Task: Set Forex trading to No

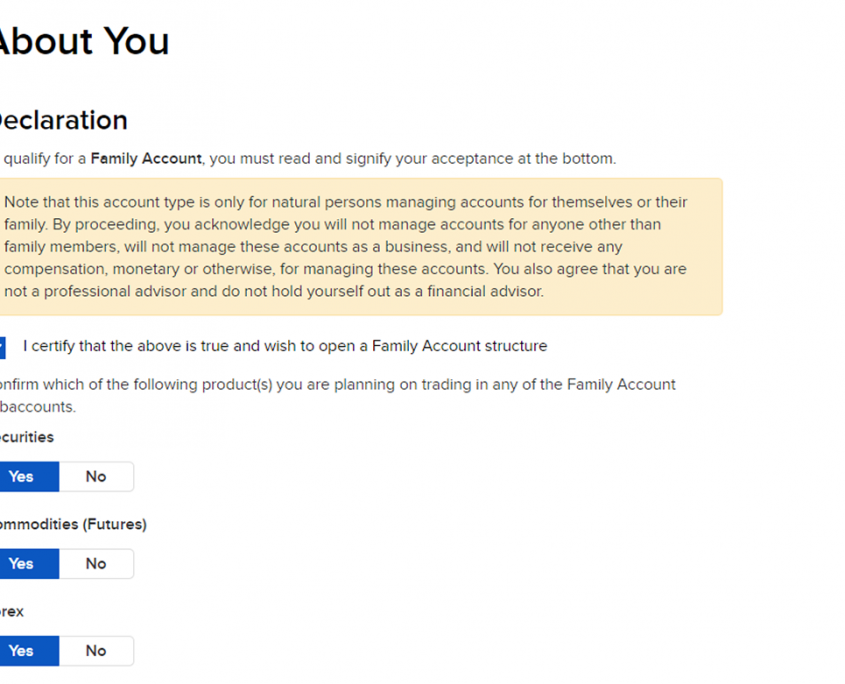Action: click(96, 651)
